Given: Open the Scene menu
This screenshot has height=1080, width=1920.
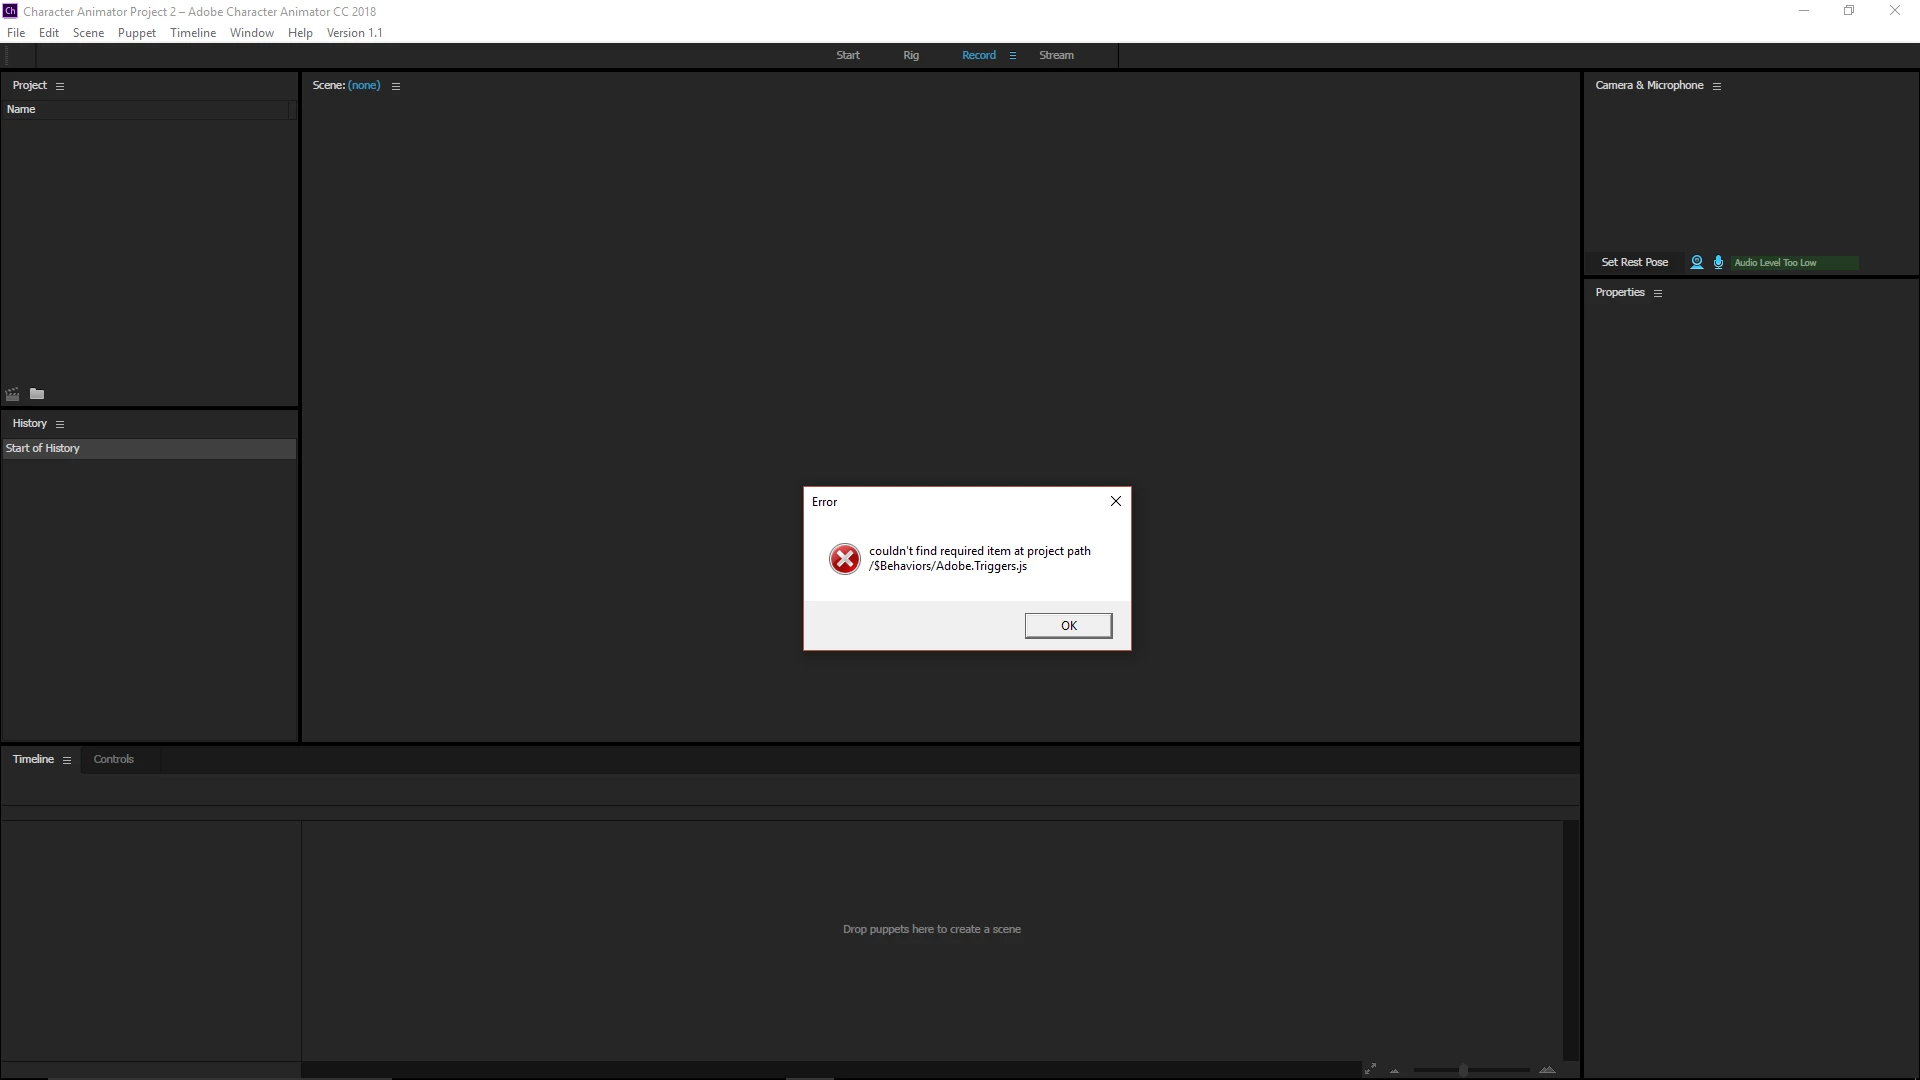Looking at the screenshot, I should (88, 33).
